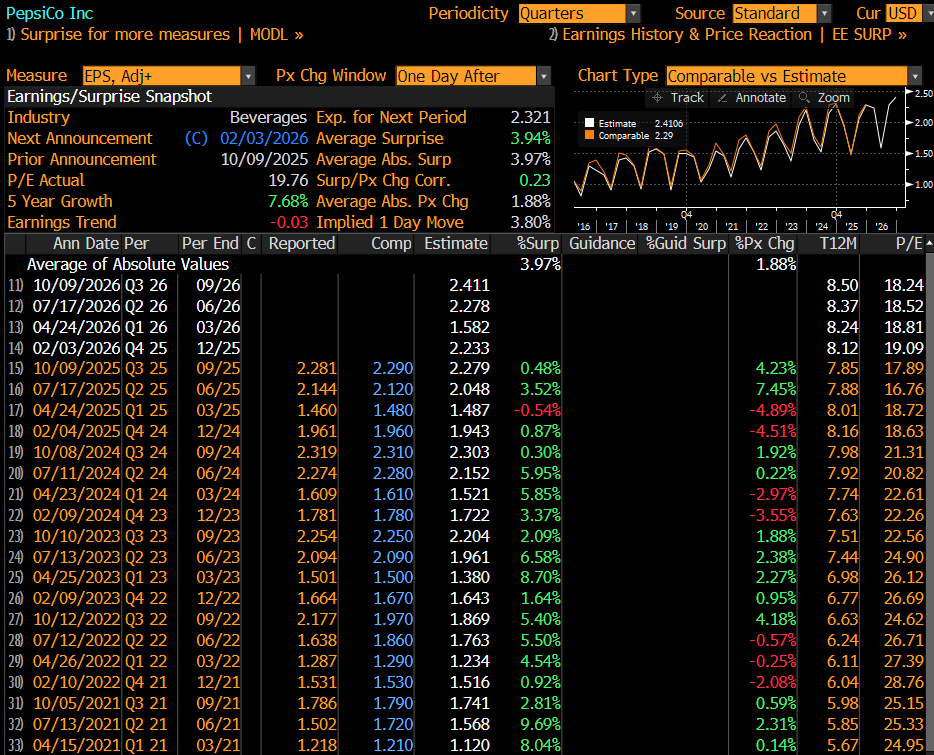
Task: Click the P/E column header
Action: click(908, 243)
